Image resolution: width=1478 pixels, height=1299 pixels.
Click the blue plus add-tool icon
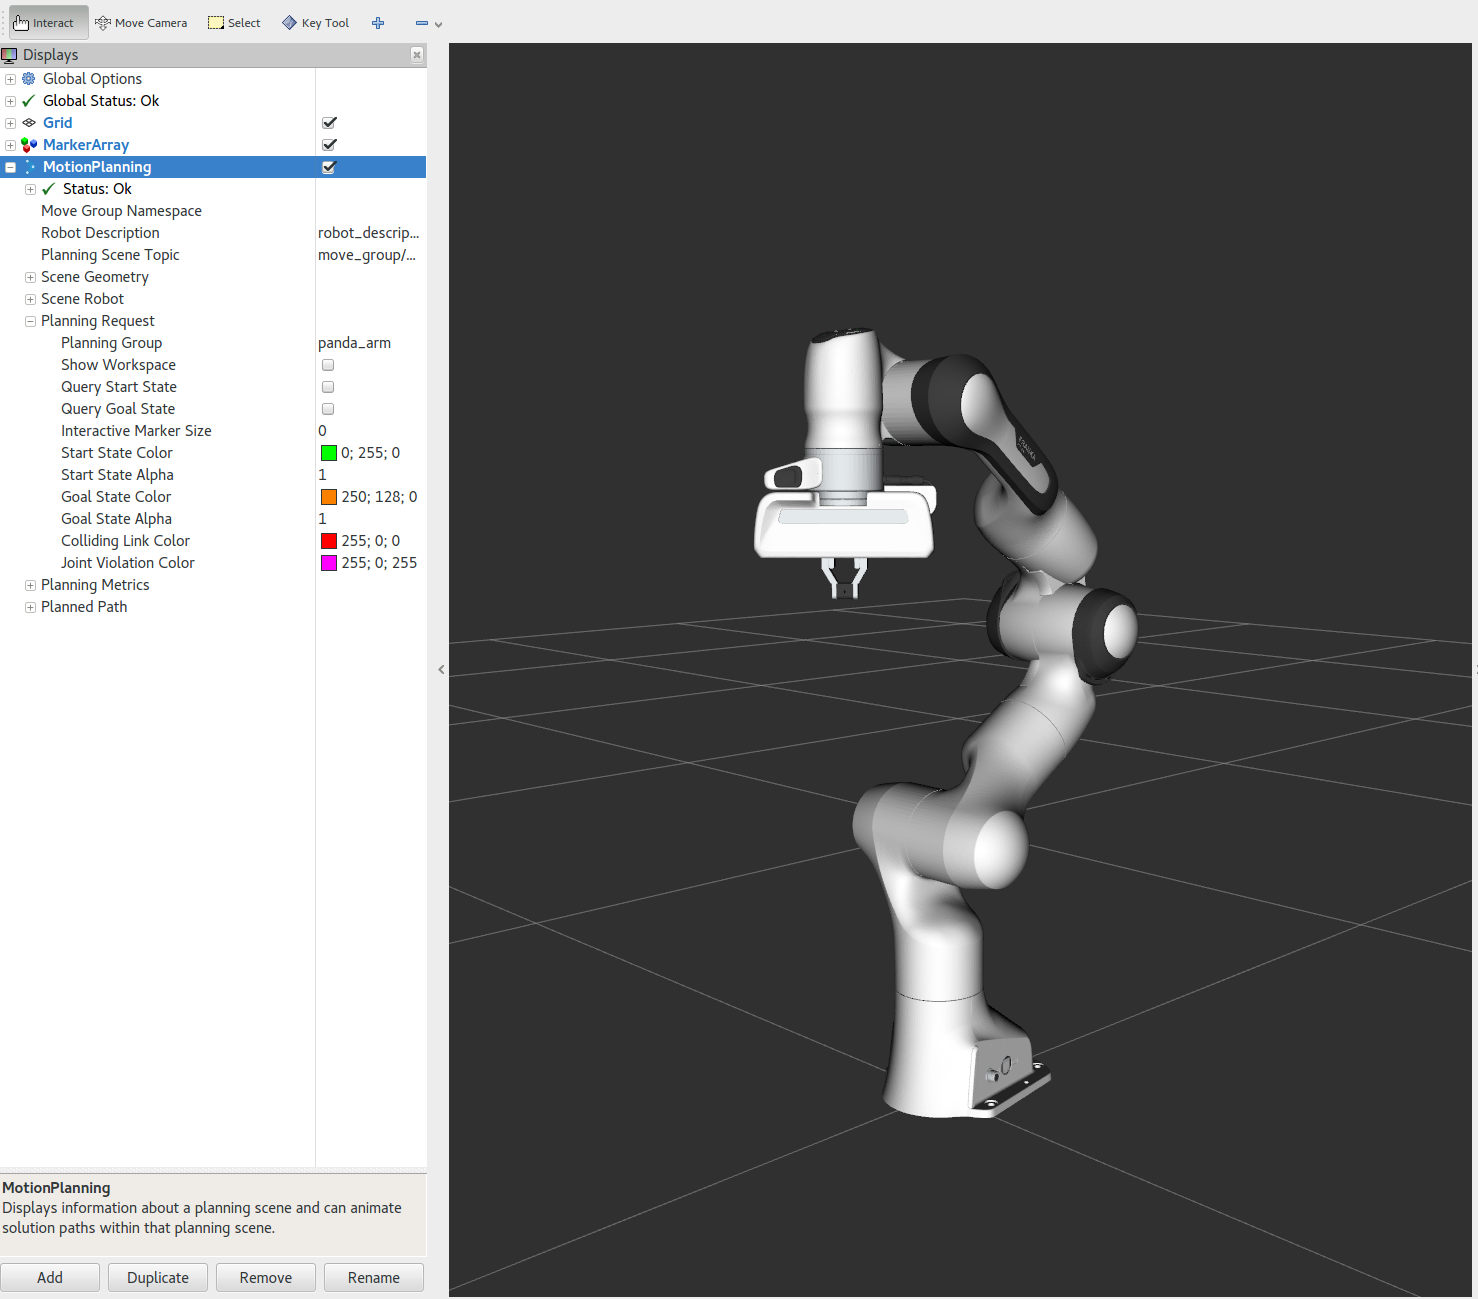pyautogui.click(x=378, y=23)
